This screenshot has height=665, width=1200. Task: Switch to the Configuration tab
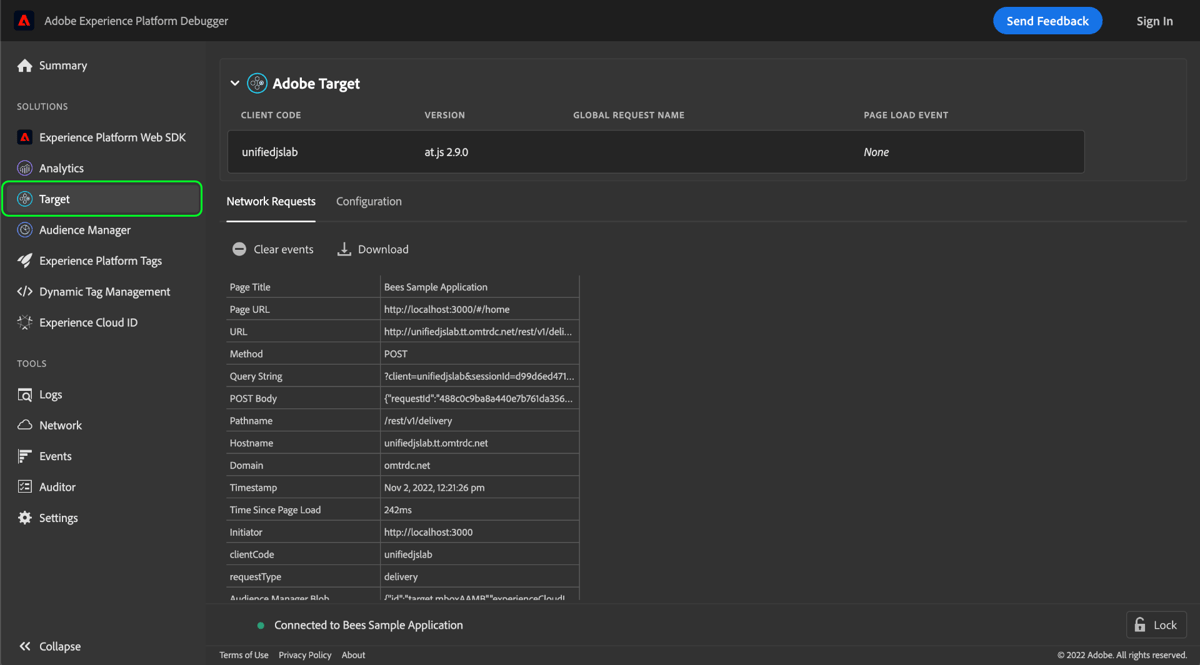click(x=368, y=201)
